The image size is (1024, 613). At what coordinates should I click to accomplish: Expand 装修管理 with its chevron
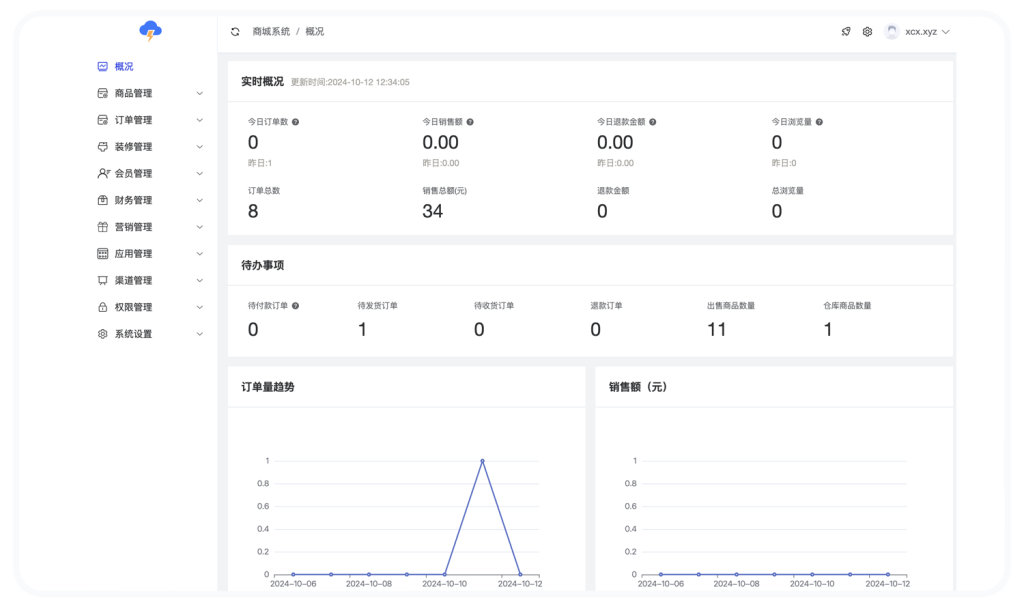tap(200, 147)
